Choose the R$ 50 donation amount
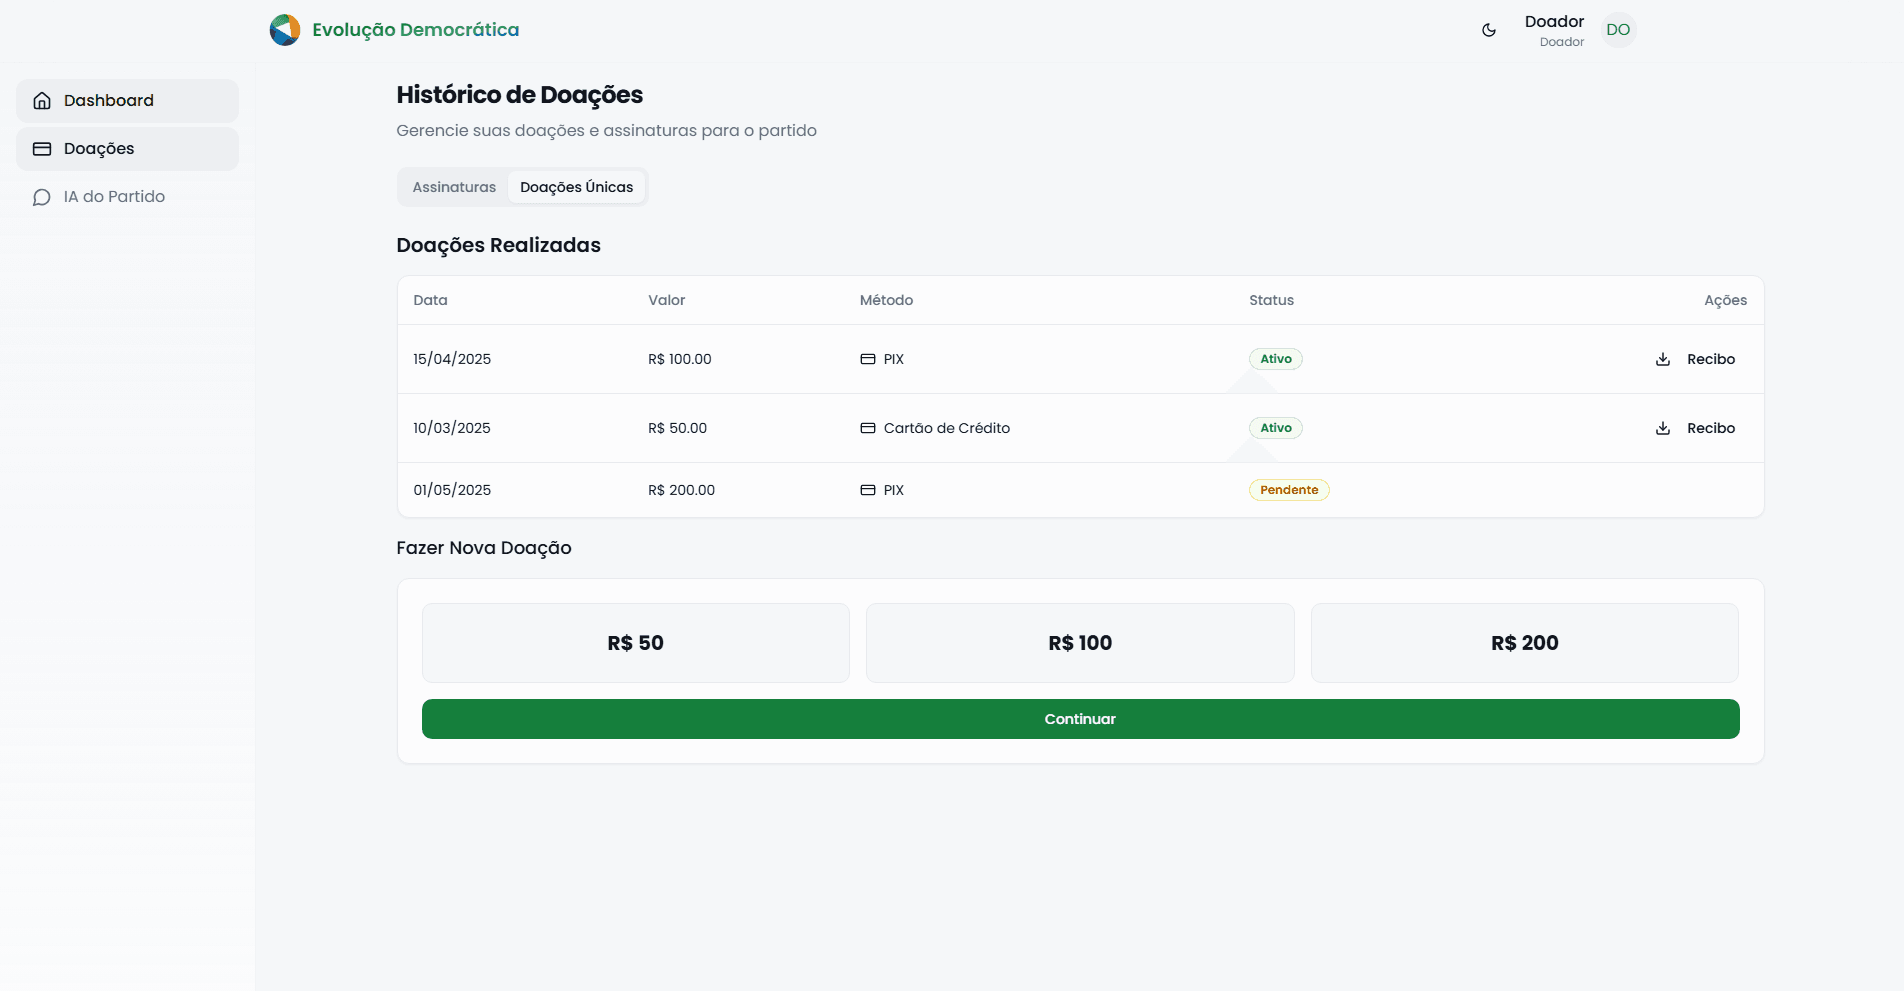This screenshot has width=1904, height=991. point(635,643)
